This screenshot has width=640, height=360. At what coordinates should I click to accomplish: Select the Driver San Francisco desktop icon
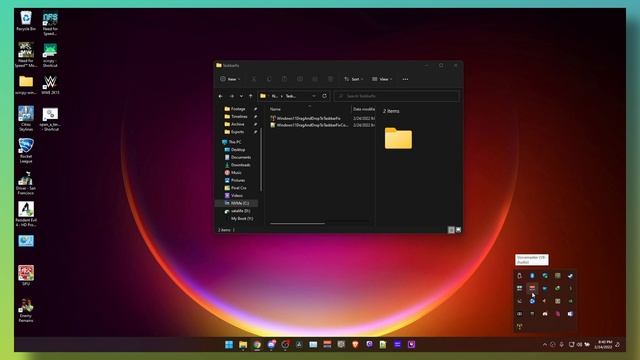(x=26, y=182)
